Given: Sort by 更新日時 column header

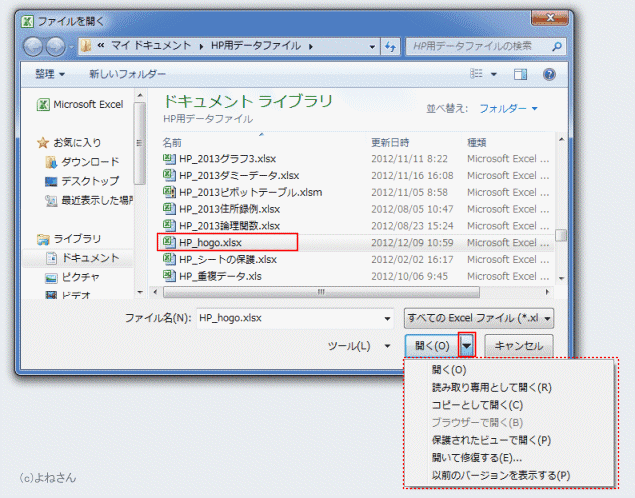Looking at the screenshot, I should point(390,143).
